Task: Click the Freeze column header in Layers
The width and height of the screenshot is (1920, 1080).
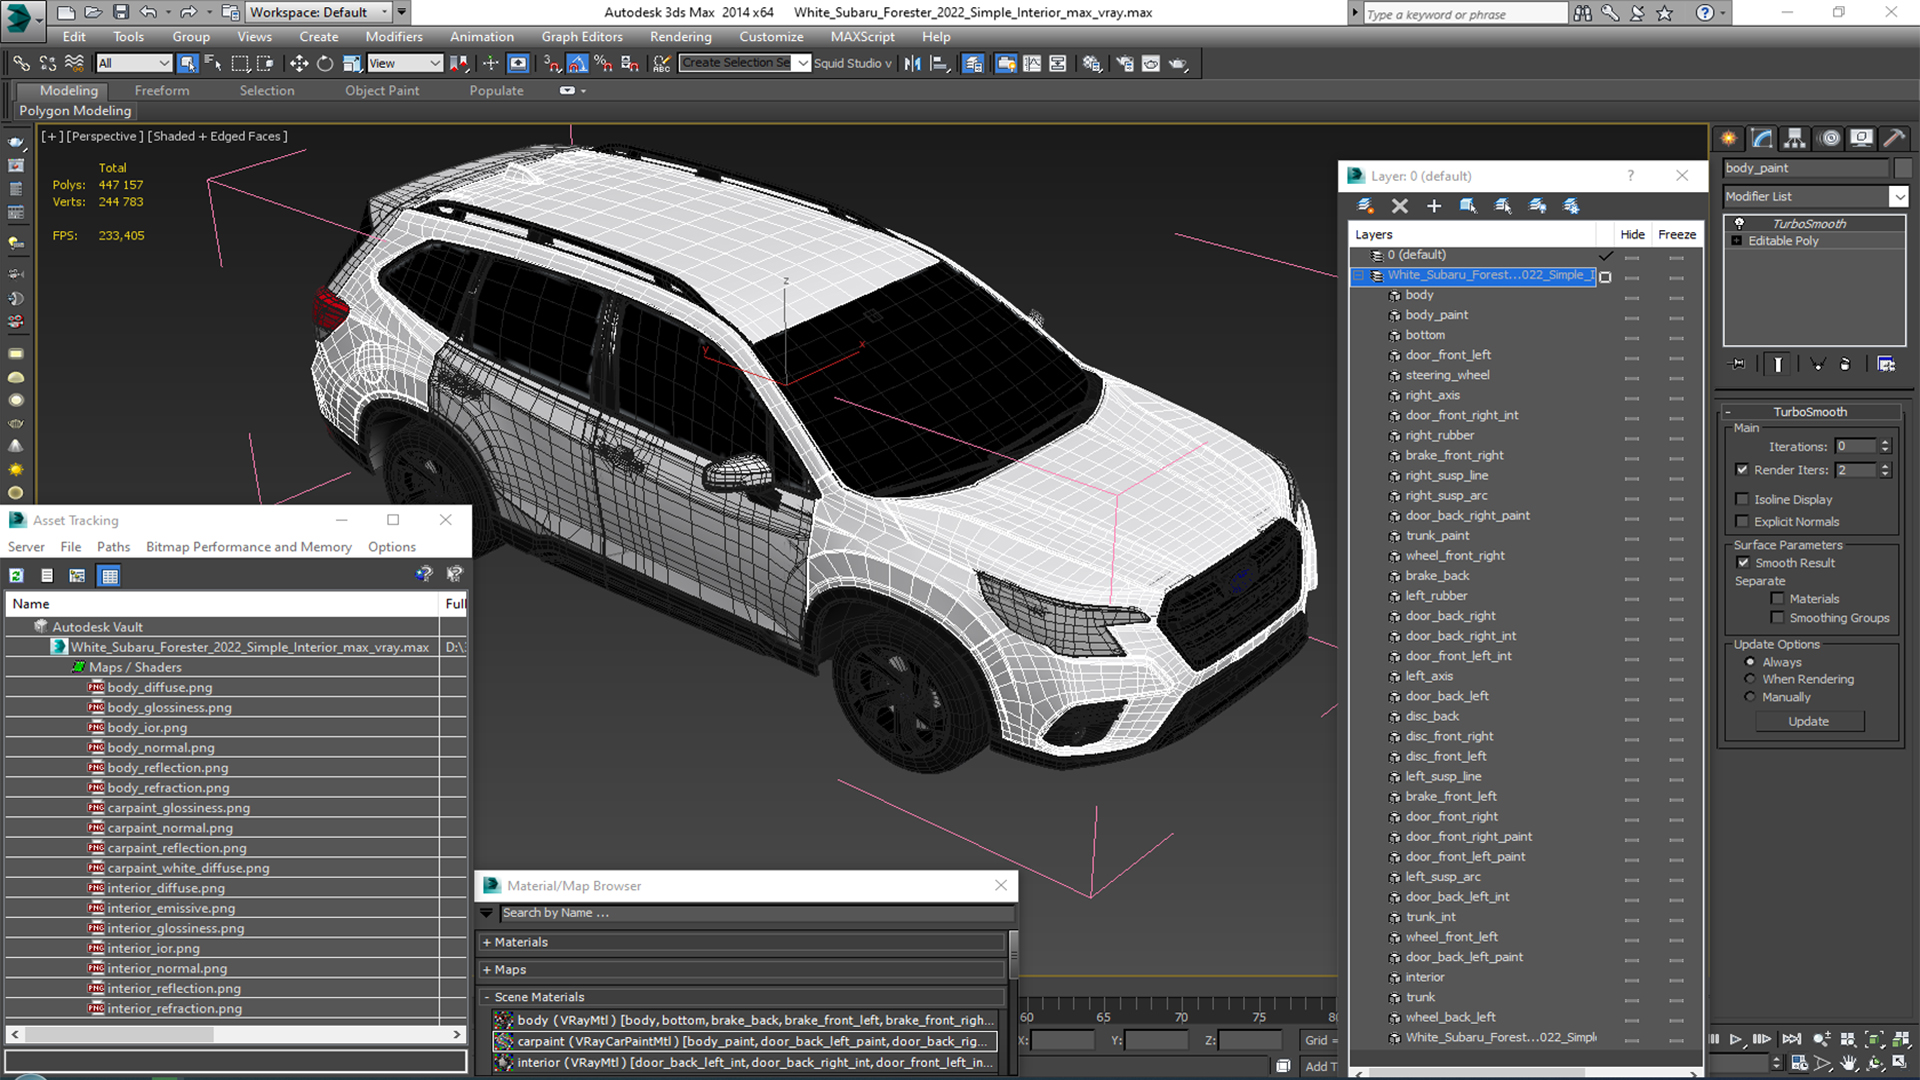Action: (1676, 234)
